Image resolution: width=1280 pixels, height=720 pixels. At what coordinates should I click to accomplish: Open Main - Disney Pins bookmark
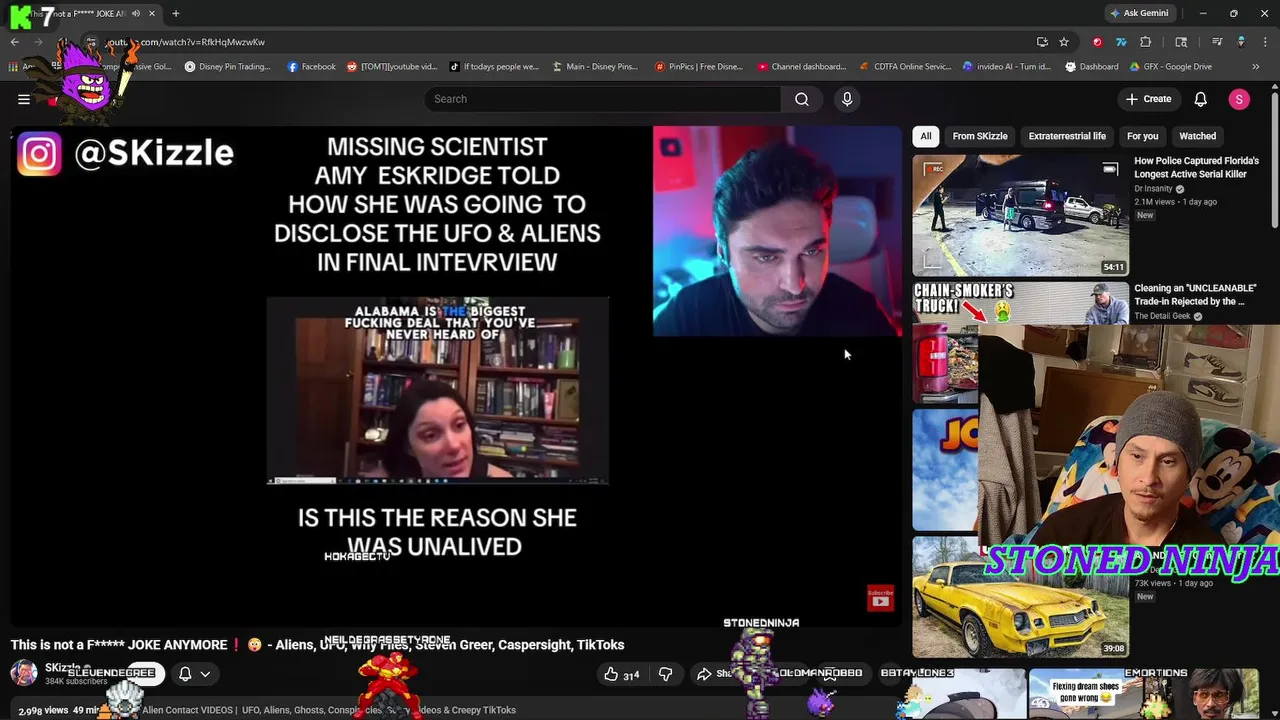click(594, 67)
